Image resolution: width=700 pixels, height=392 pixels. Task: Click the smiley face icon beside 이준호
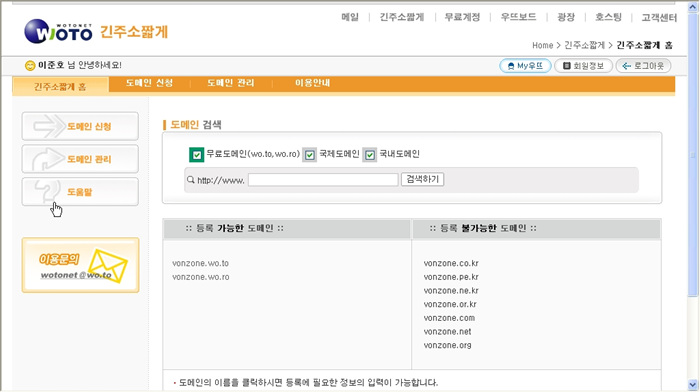click(30, 66)
